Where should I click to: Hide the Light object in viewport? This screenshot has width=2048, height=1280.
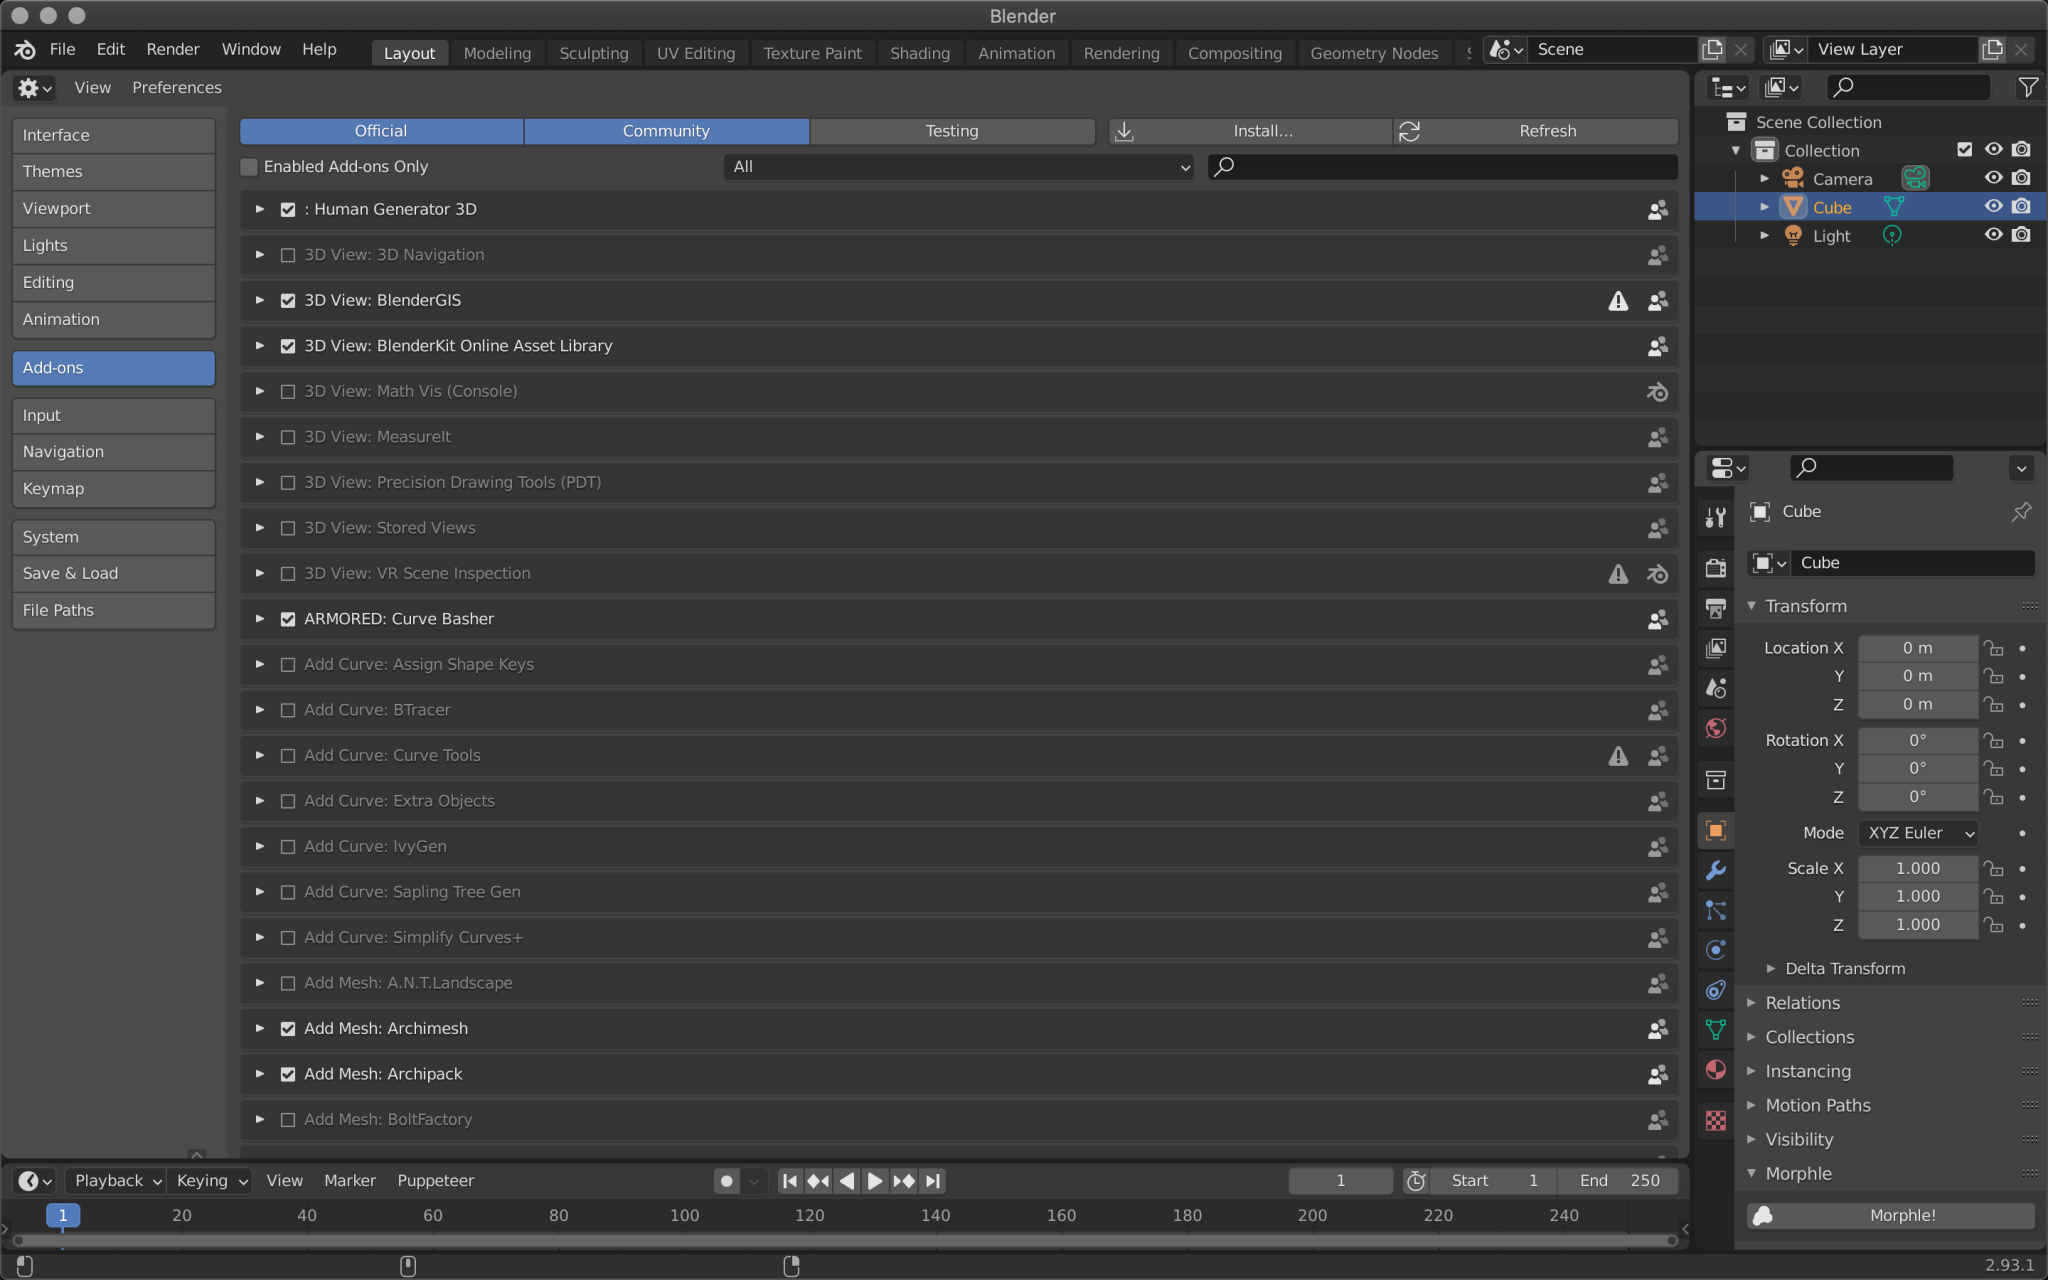click(x=1993, y=235)
